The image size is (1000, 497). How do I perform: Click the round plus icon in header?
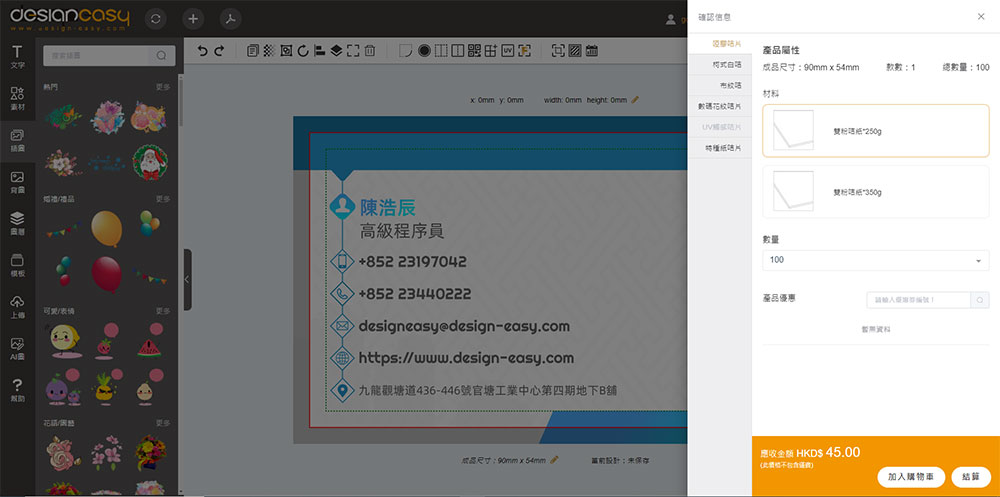click(193, 19)
